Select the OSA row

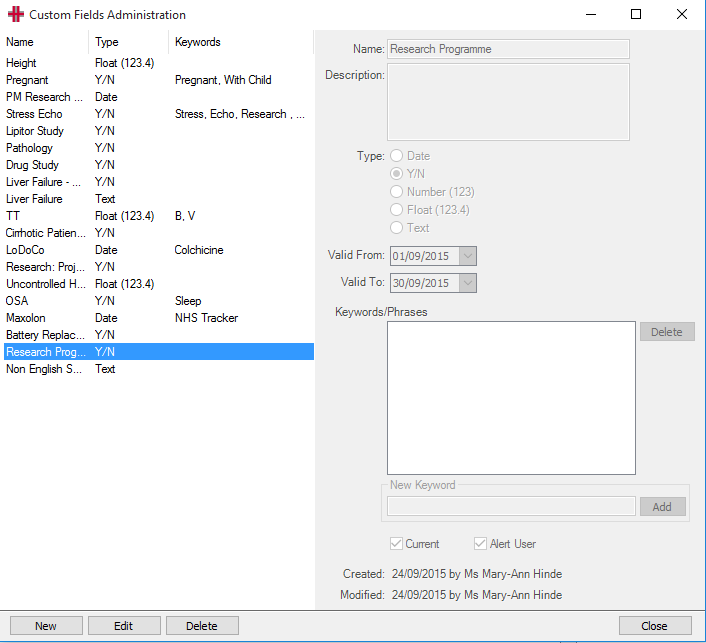coord(159,301)
